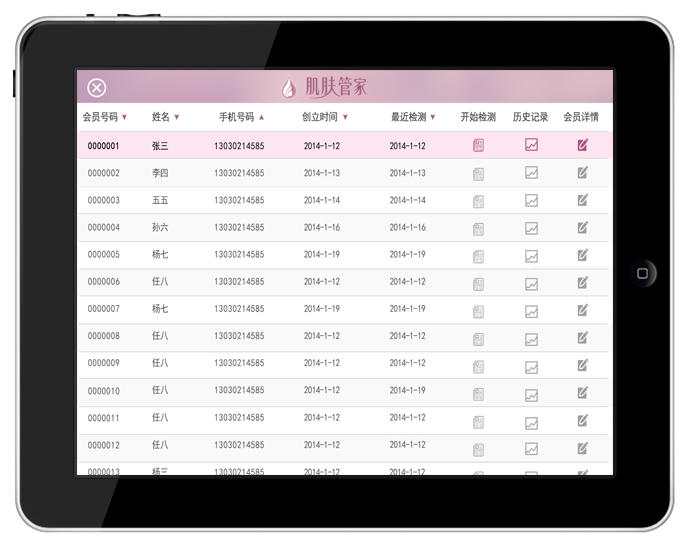Start detection for member 0000003

(x=478, y=200)
